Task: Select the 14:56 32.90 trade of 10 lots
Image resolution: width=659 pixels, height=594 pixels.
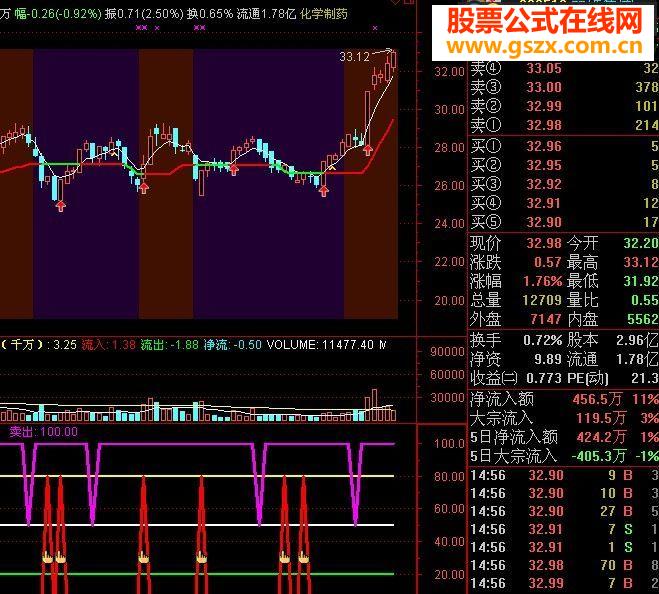Action: point(564,493)
